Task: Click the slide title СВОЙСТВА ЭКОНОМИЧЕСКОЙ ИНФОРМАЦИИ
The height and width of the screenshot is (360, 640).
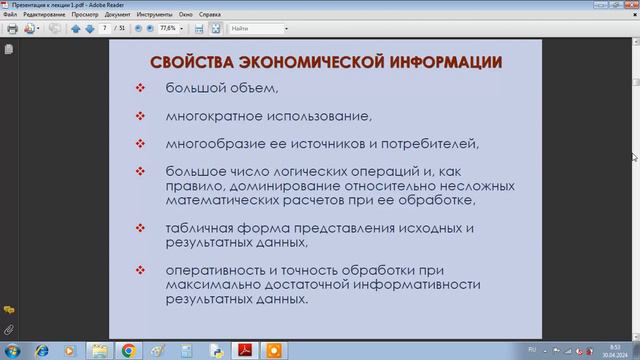Action: pos(326,62)
